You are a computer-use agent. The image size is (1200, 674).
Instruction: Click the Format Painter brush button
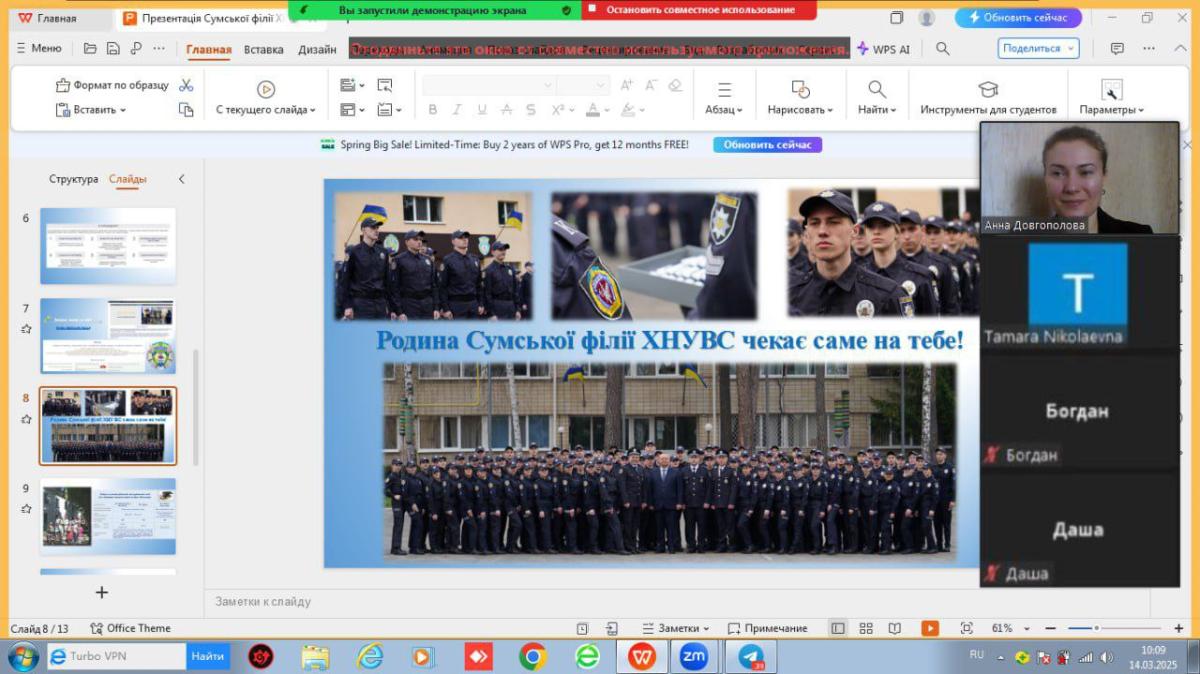tap(111, 86)
